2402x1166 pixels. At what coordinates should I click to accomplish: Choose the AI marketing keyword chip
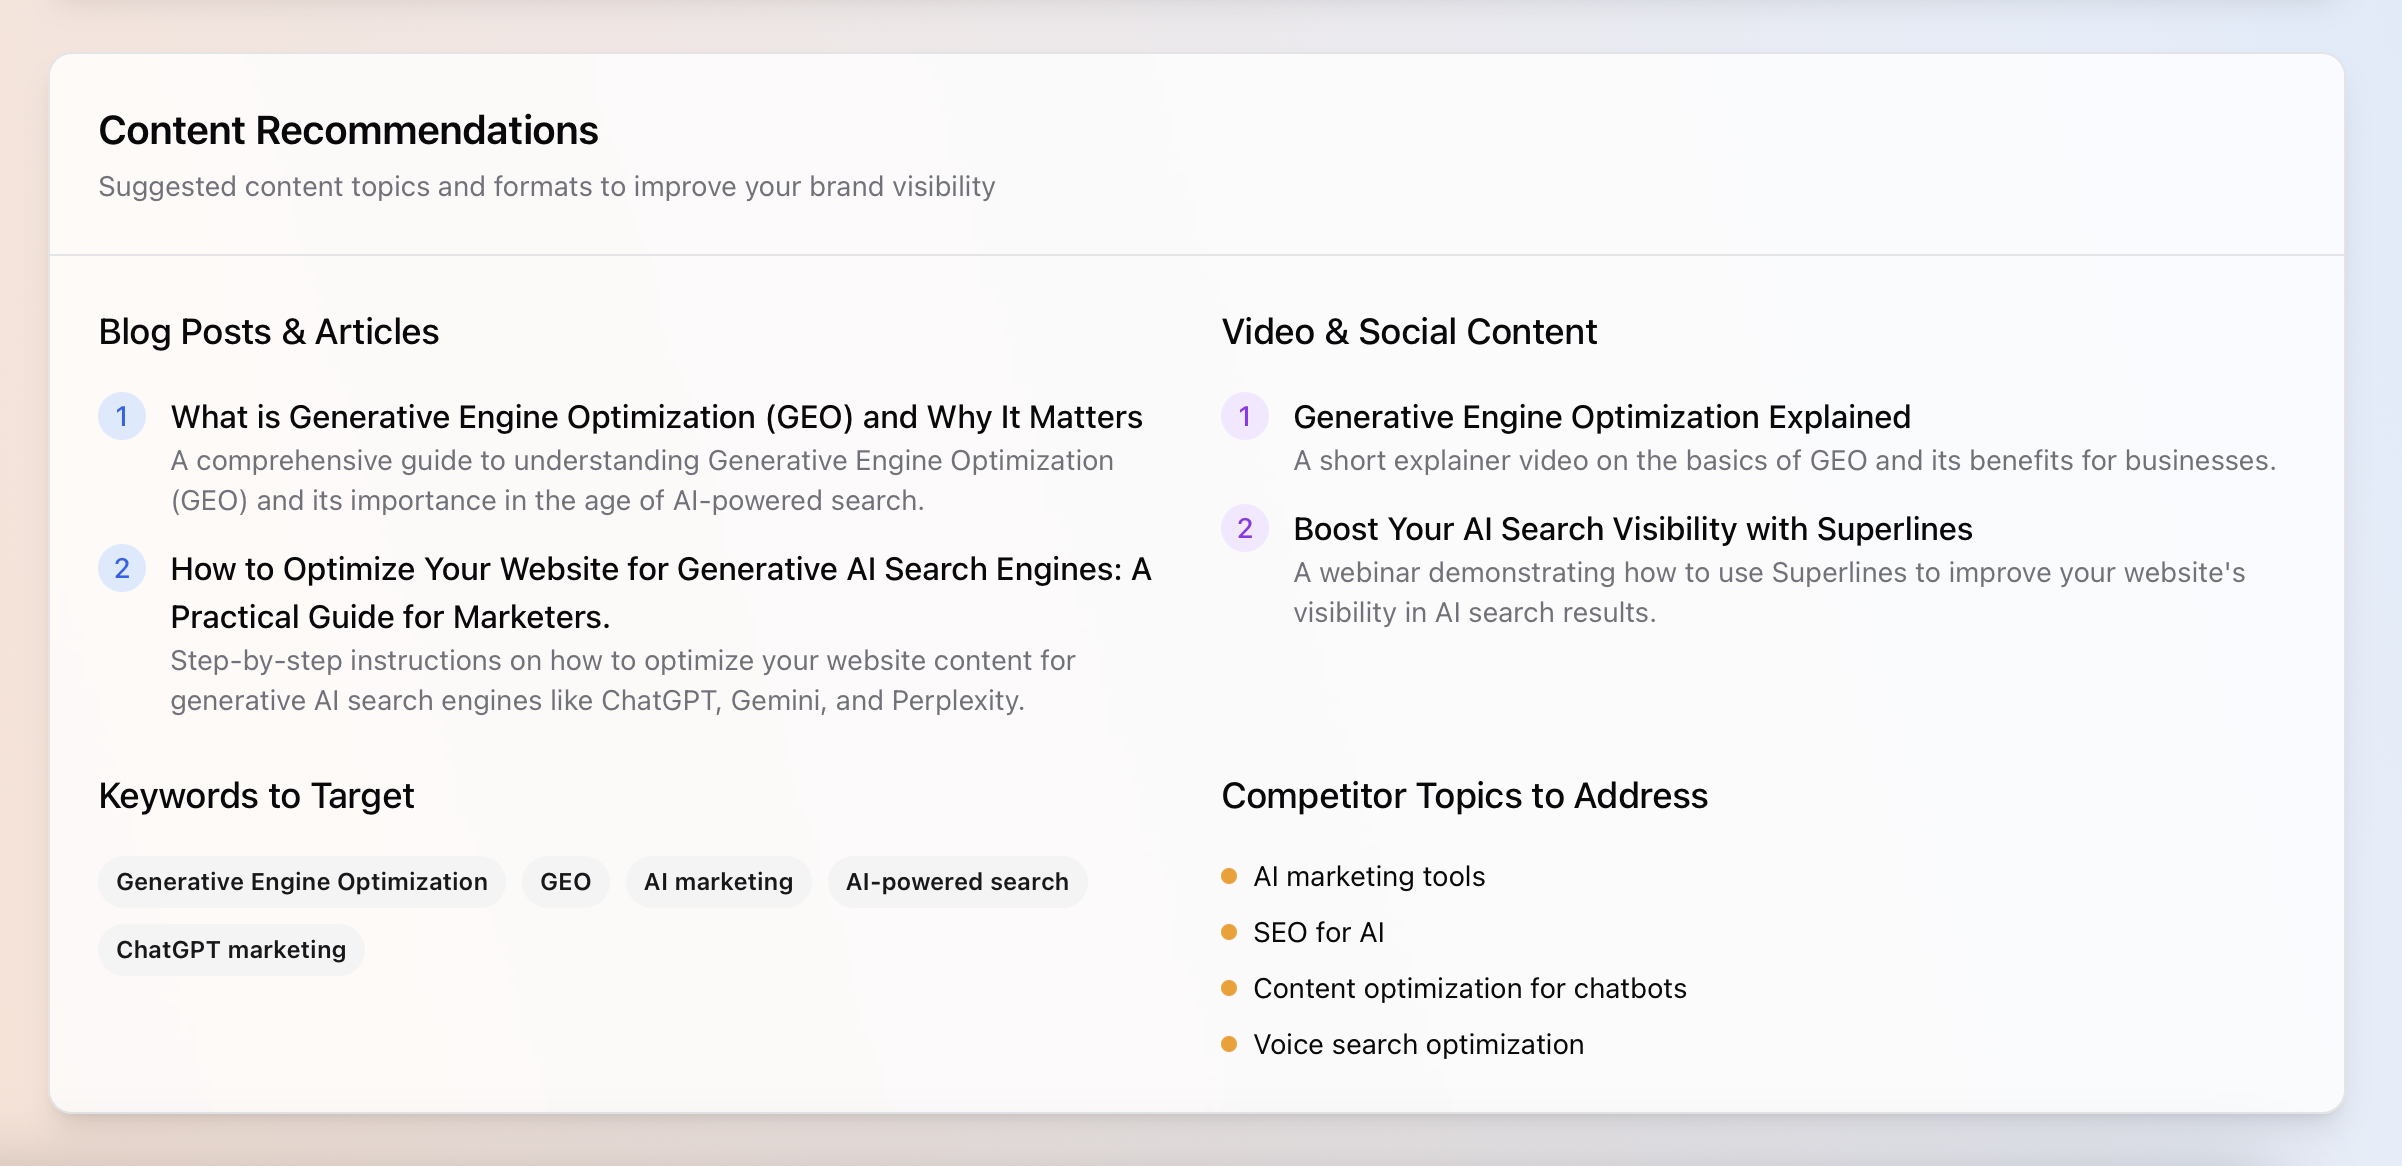coord(718,881)
